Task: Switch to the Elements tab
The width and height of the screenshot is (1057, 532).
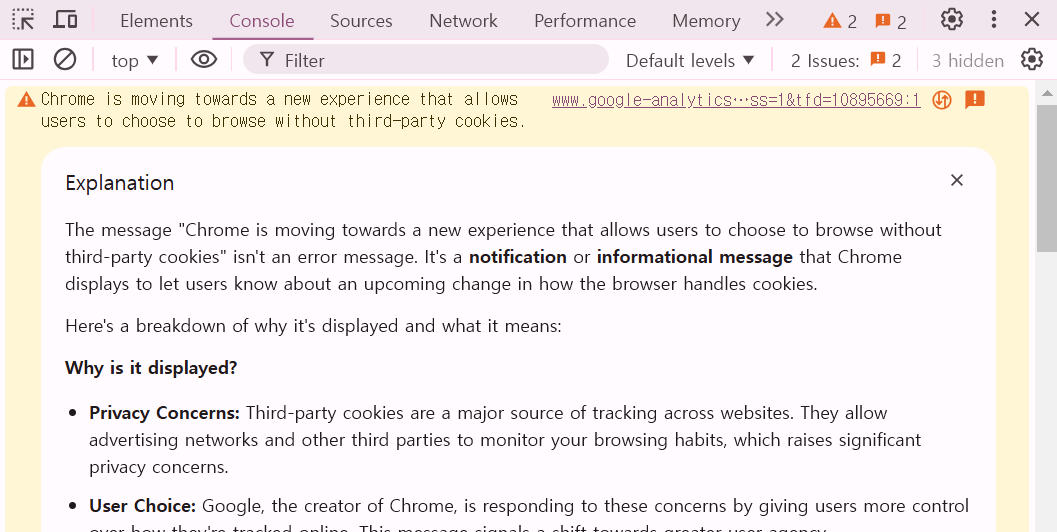Action: pyautogui.click(x=156, y=21)
